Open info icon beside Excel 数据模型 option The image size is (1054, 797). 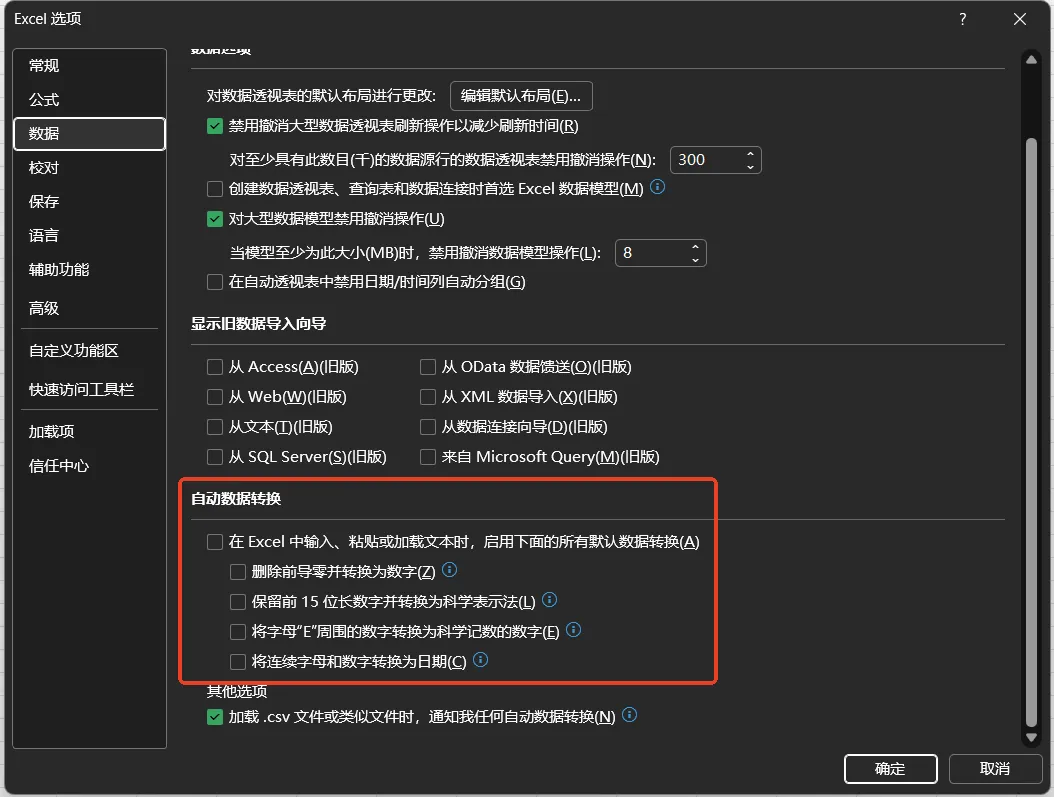(x=657, y=187)
